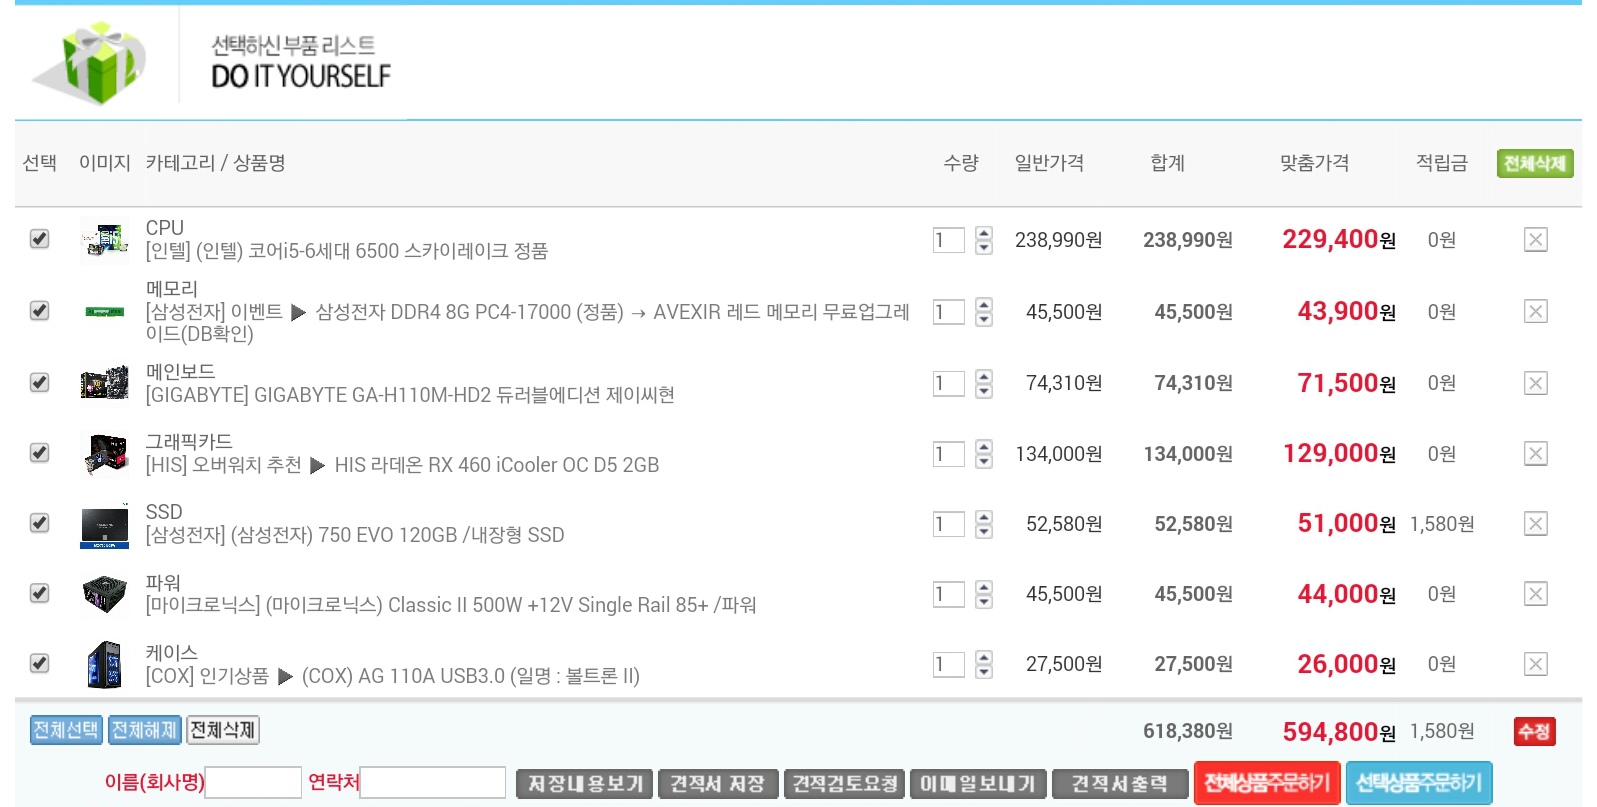Open the 메모리 product thumbnail
Viewport: 1597px width, 807px height.
click(x=105, y=312)
